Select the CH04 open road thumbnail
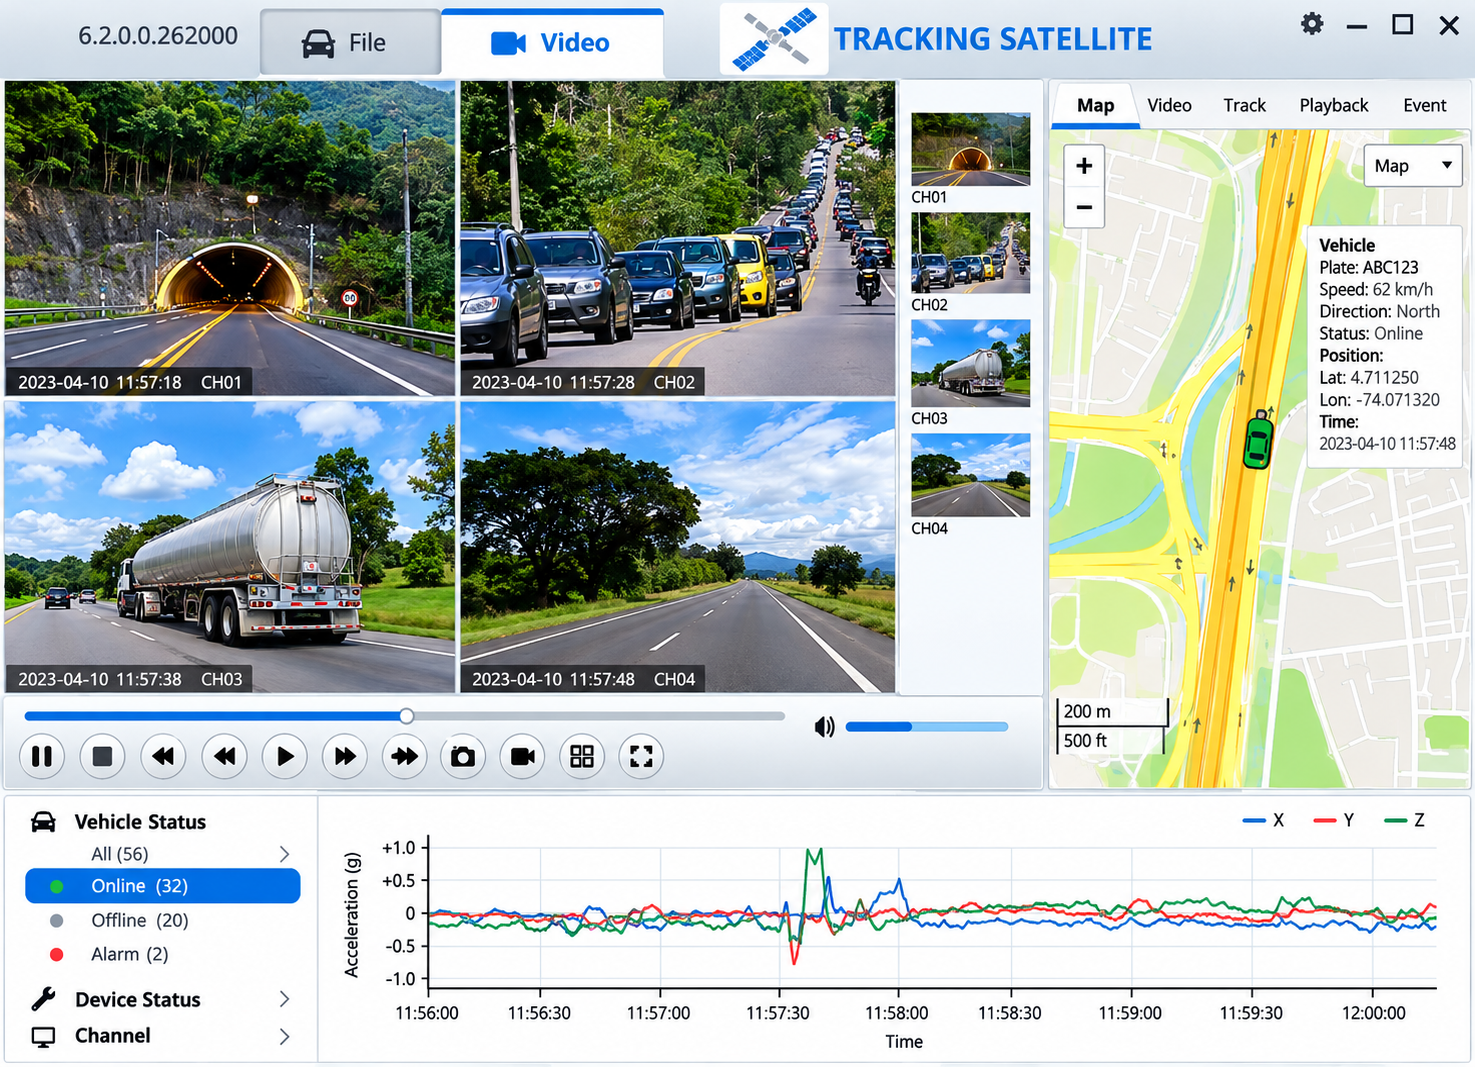The height and width of the screenshot is (1067, 1475). pyautogui.click(x=970, y=476)
